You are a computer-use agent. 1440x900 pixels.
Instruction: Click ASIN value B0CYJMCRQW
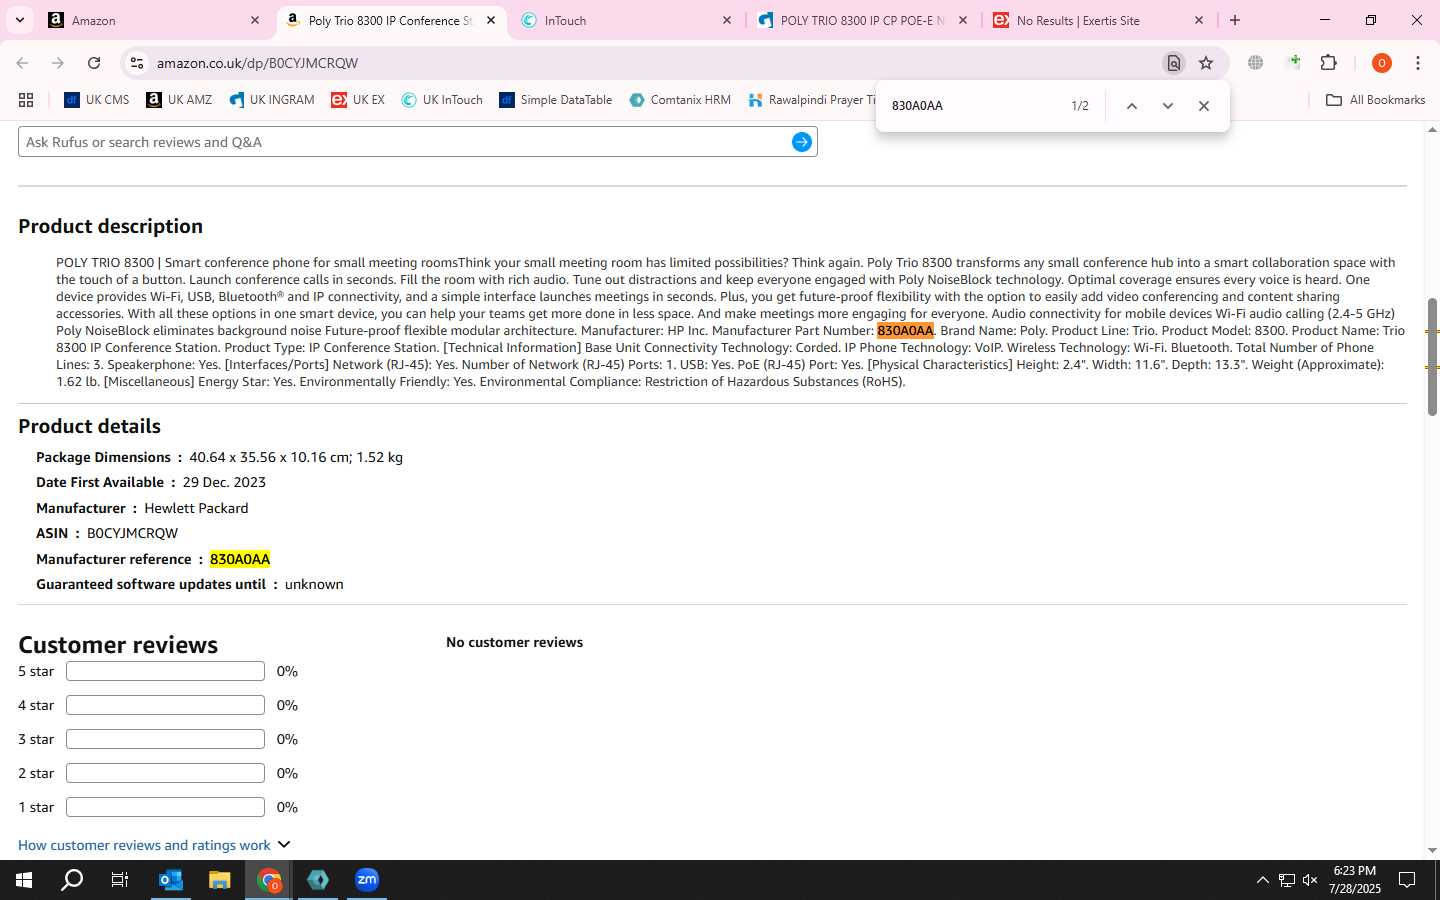pos(132,534)
